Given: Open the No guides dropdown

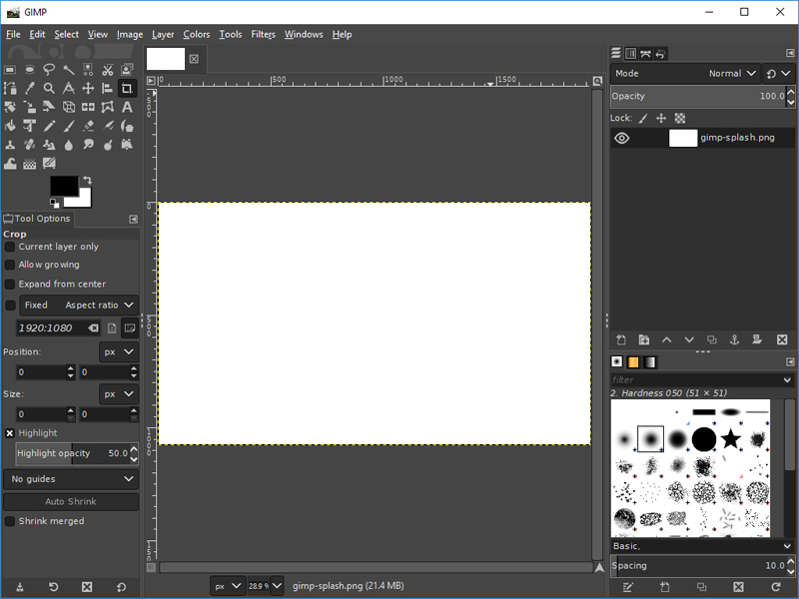Looking at the screenshot, I should pyautogui.click(x=71, y=479).
